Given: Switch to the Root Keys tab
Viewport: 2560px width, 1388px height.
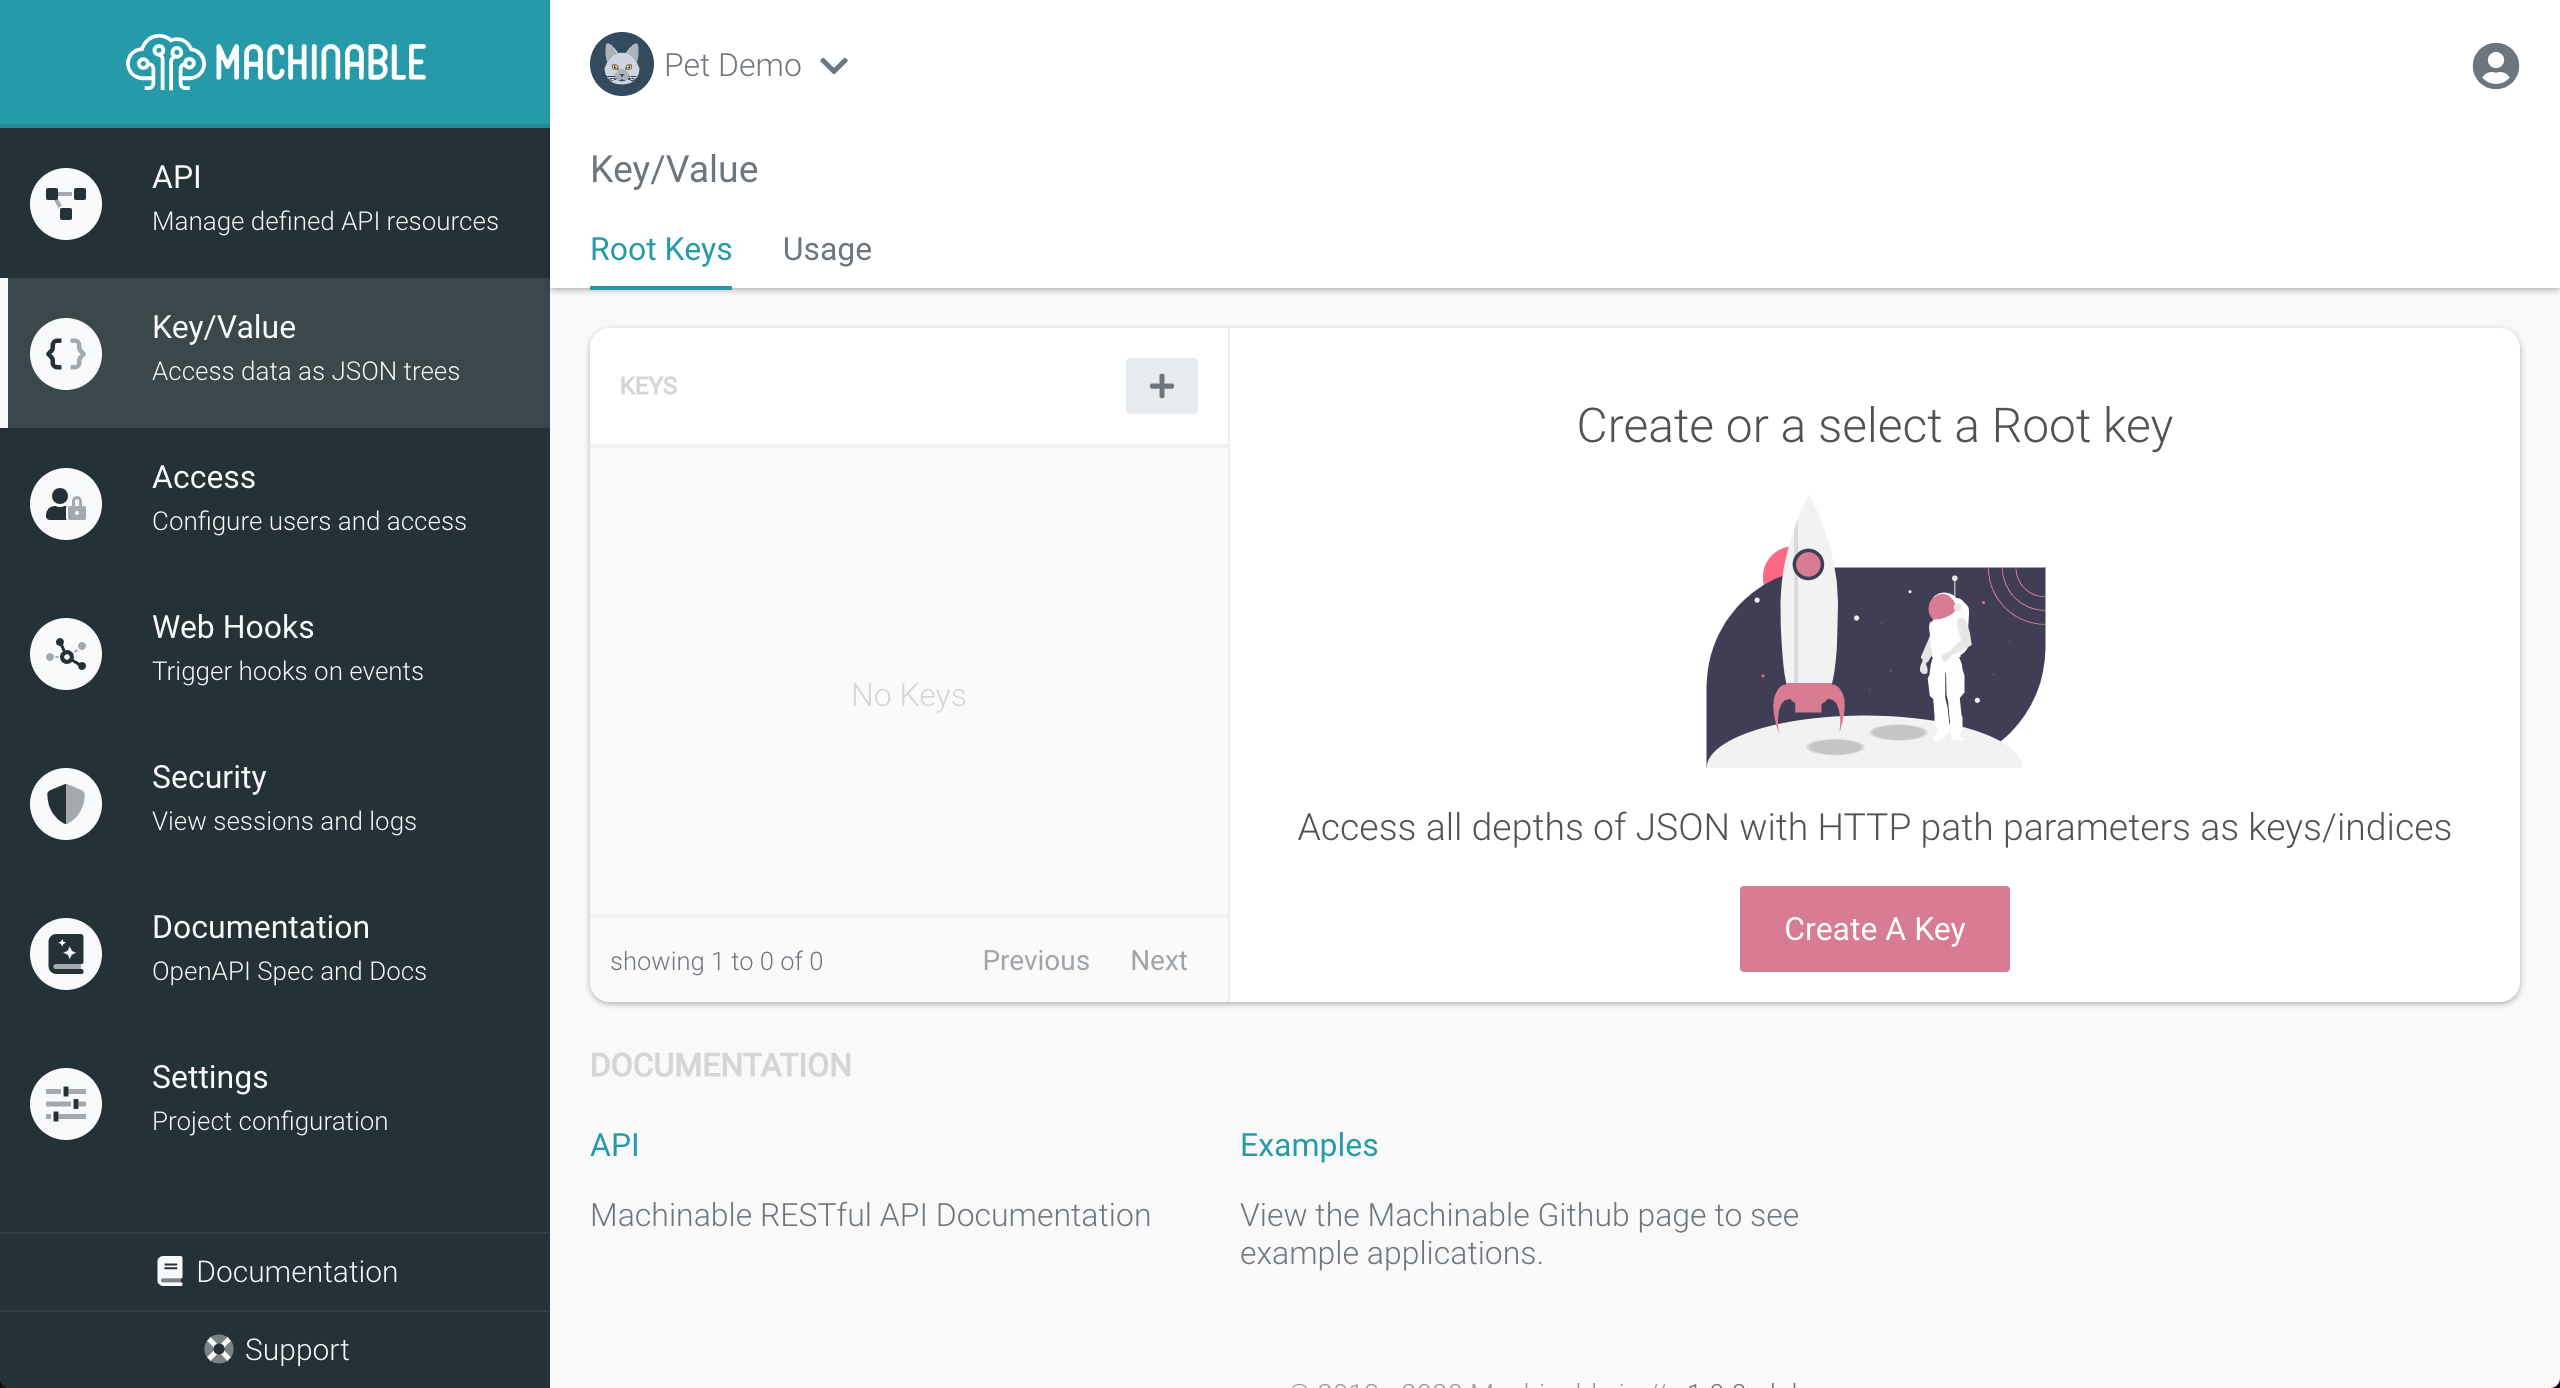Looking at the screenshot, I should [661, 249].
